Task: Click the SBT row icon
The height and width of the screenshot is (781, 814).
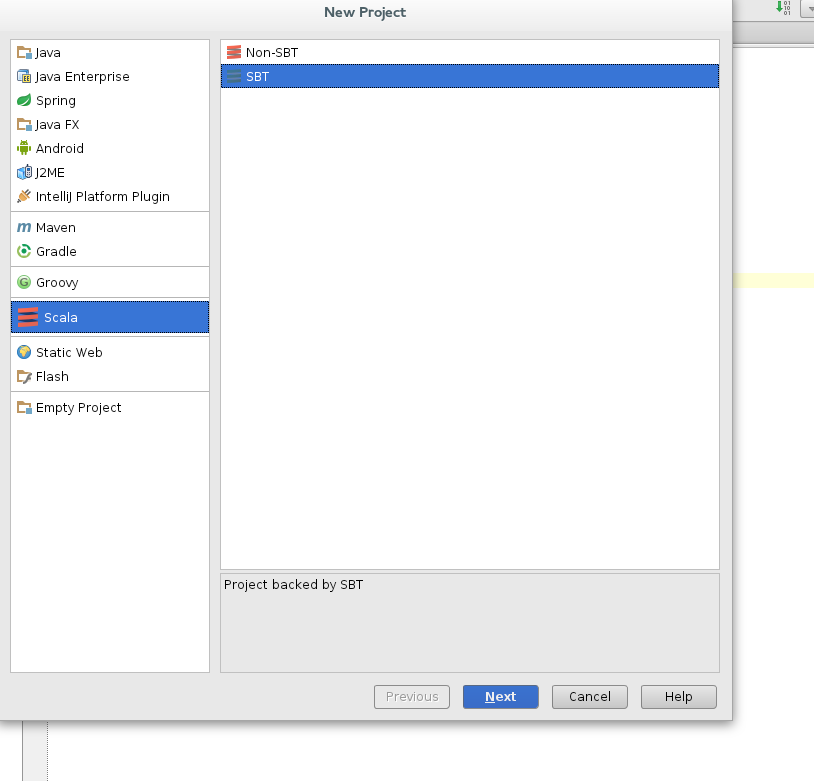Action: pos(234,76)
